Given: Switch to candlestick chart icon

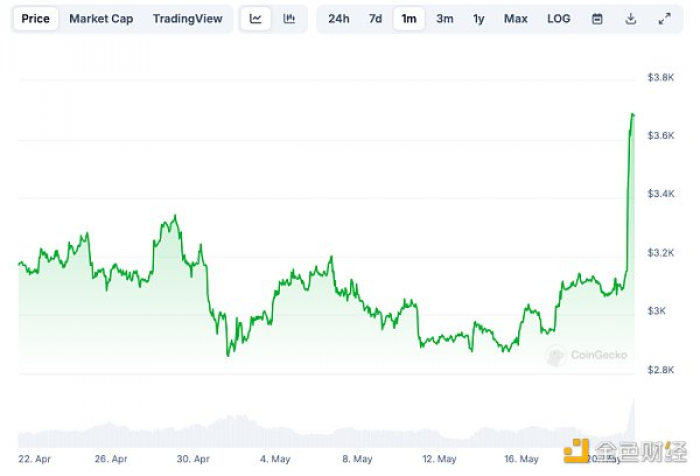Looking at the screenshot, I should pos(289,19).
